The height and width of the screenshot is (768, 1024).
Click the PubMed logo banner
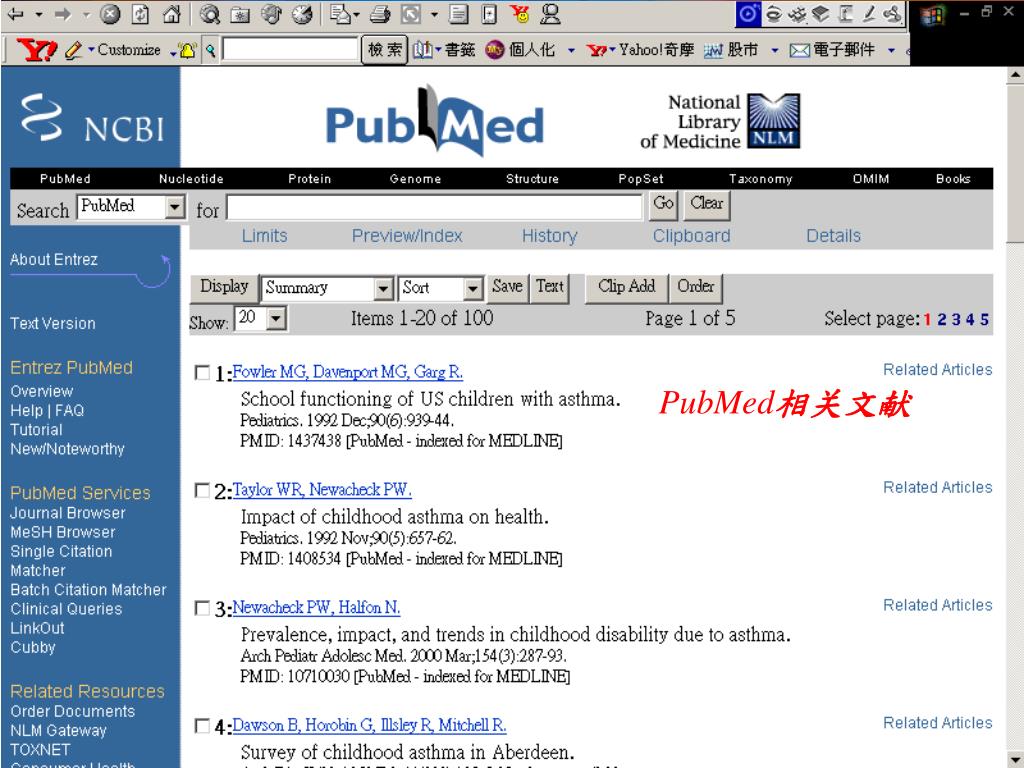[434, 121]
